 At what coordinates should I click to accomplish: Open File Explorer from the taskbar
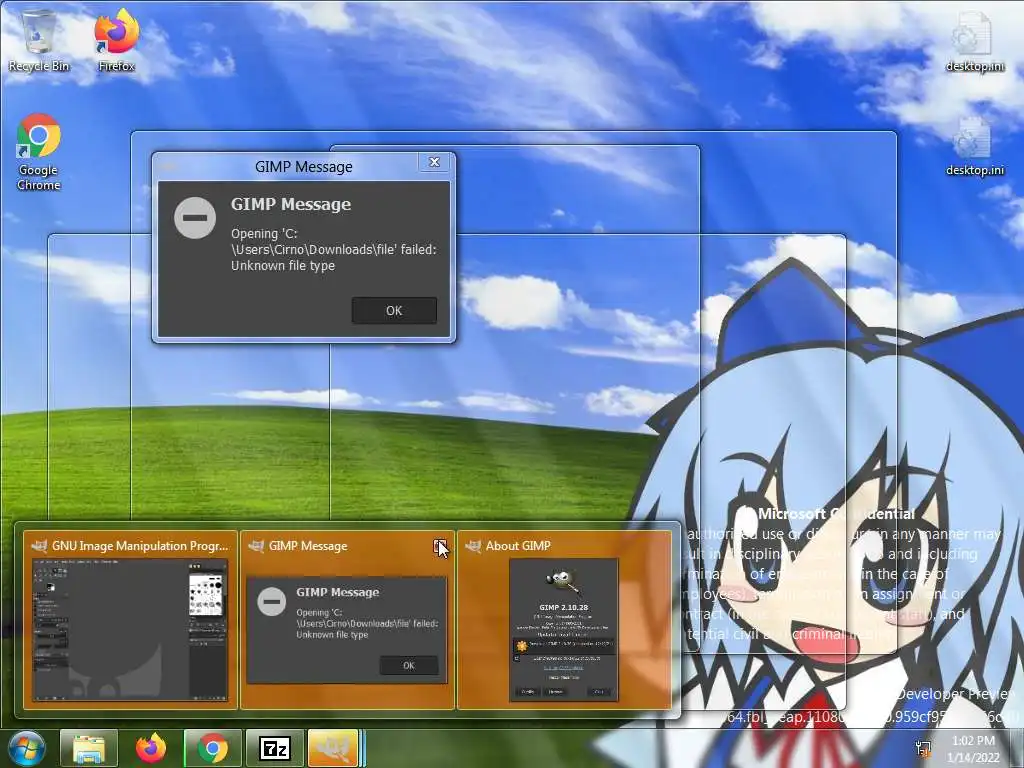[x=89, y=748]
